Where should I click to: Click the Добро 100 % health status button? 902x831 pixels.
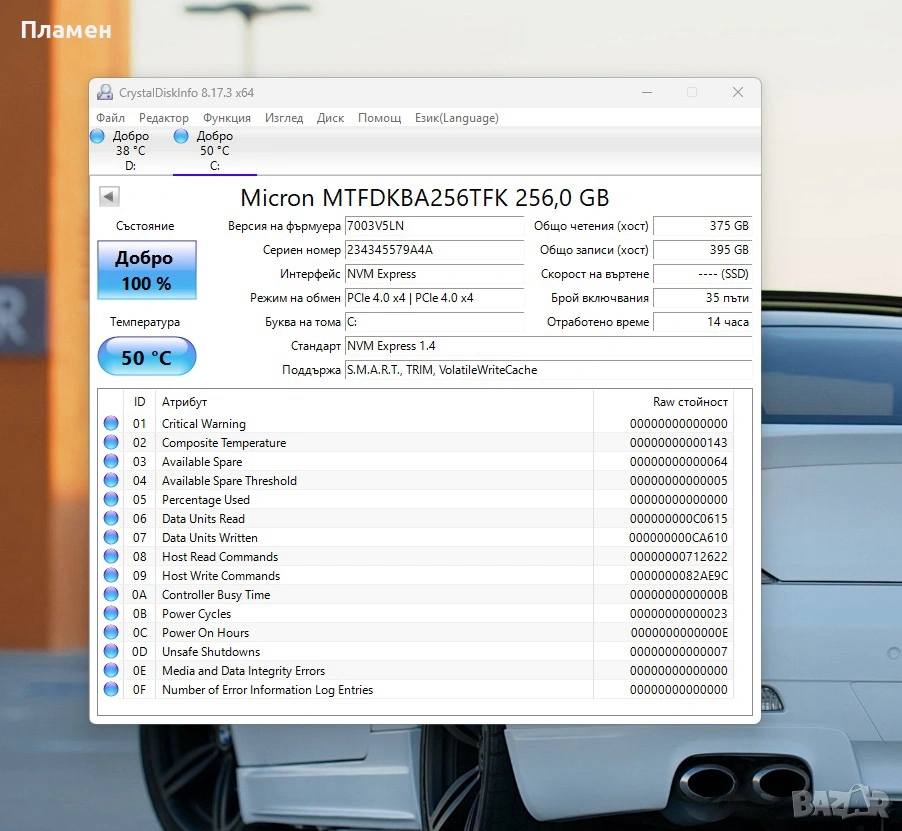(147, 270)
